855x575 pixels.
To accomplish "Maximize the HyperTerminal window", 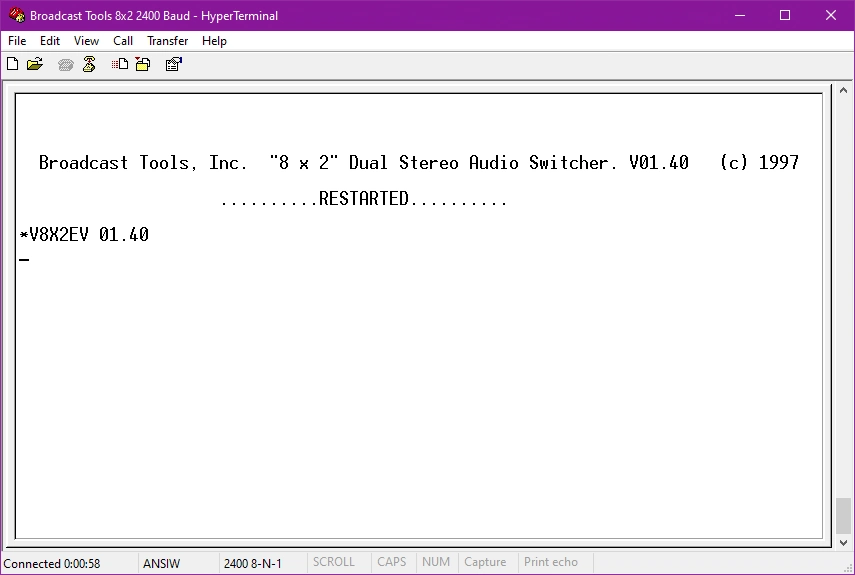I will tap(785, 15).
